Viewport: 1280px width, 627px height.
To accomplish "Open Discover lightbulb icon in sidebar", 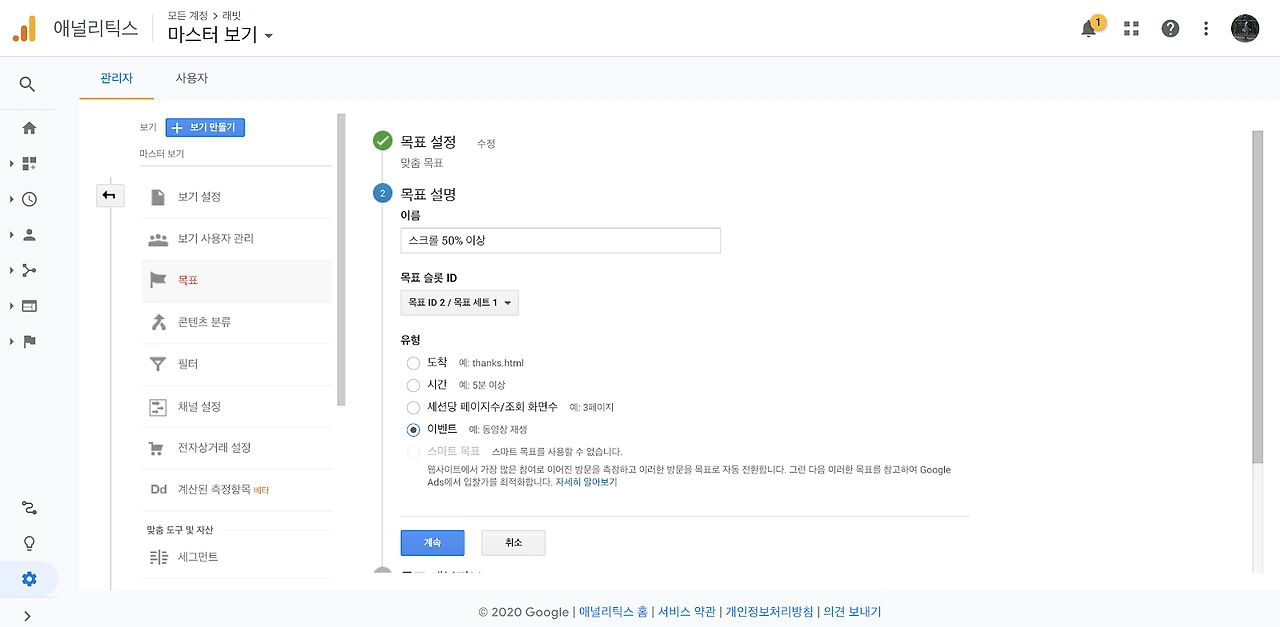I will (x=29, y=544).
